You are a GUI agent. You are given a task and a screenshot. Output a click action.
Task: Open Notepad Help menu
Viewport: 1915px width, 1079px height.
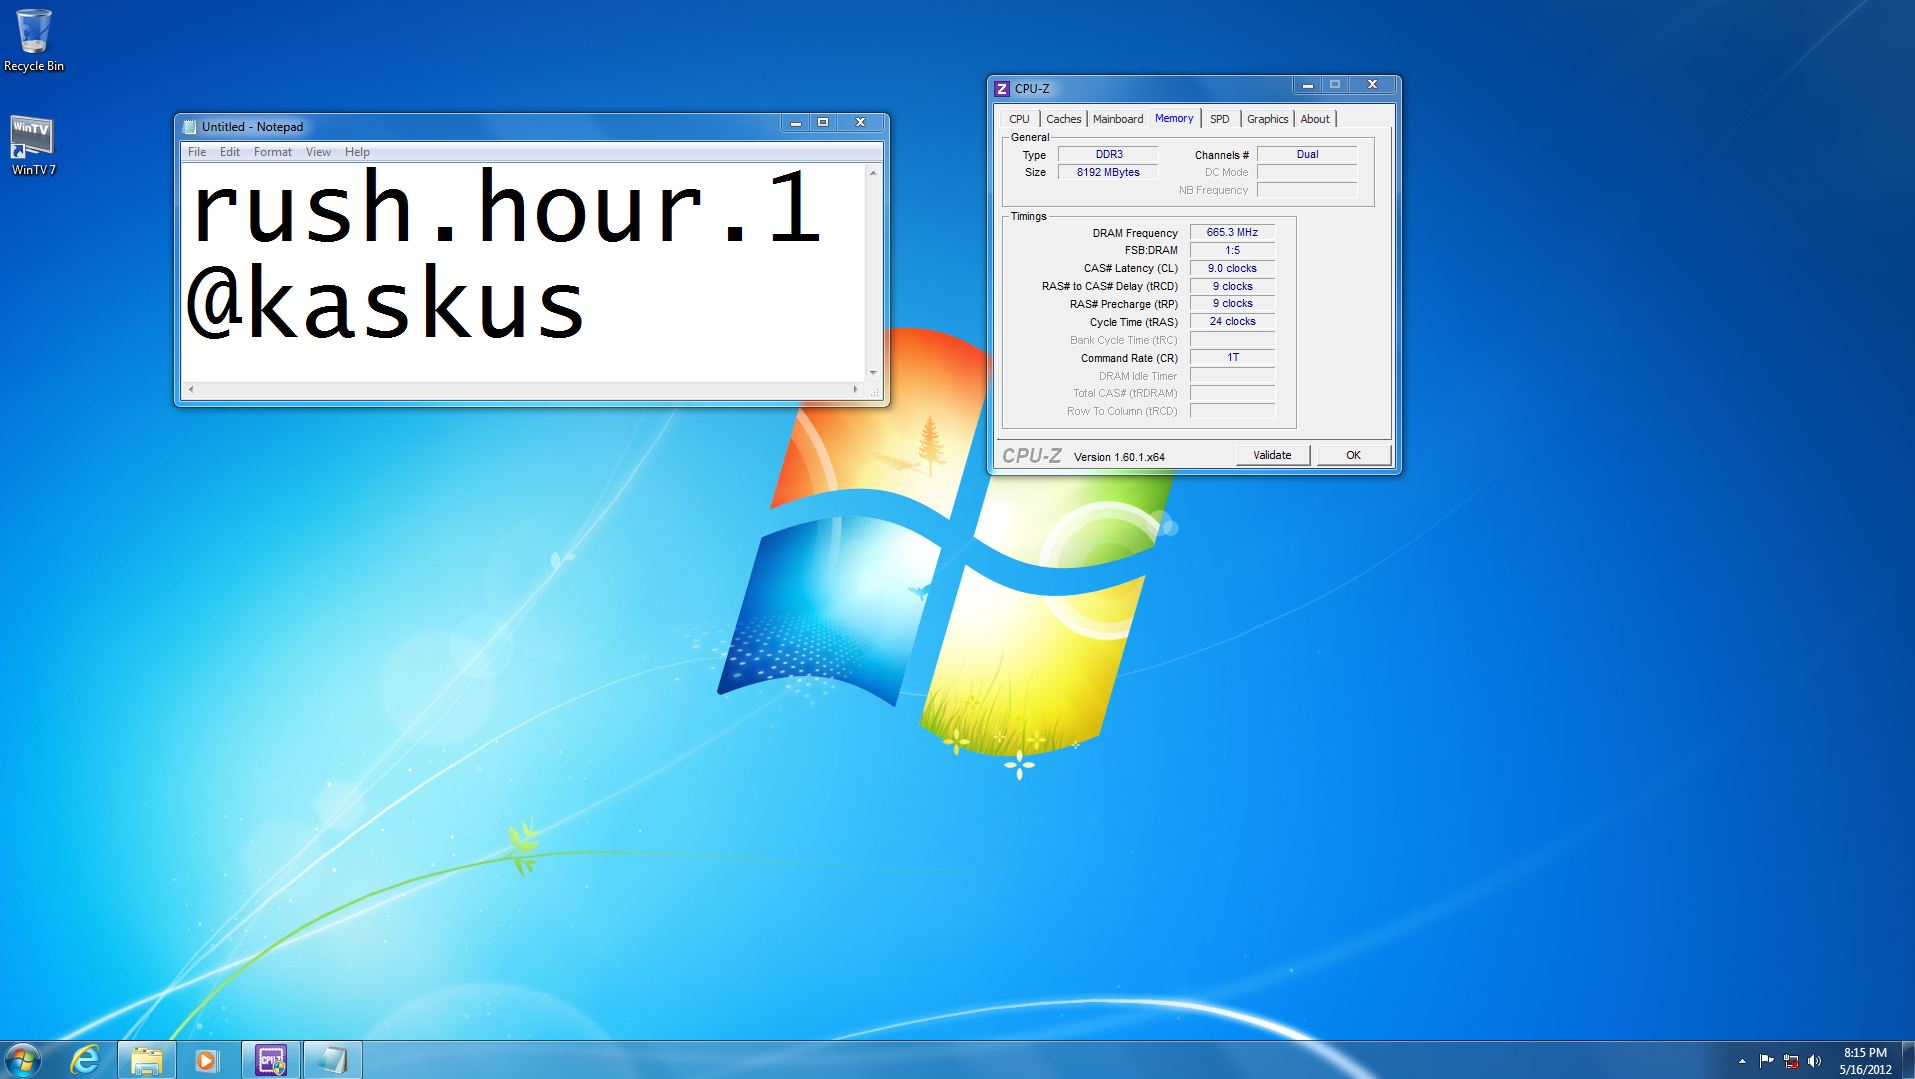coord(357,152)
